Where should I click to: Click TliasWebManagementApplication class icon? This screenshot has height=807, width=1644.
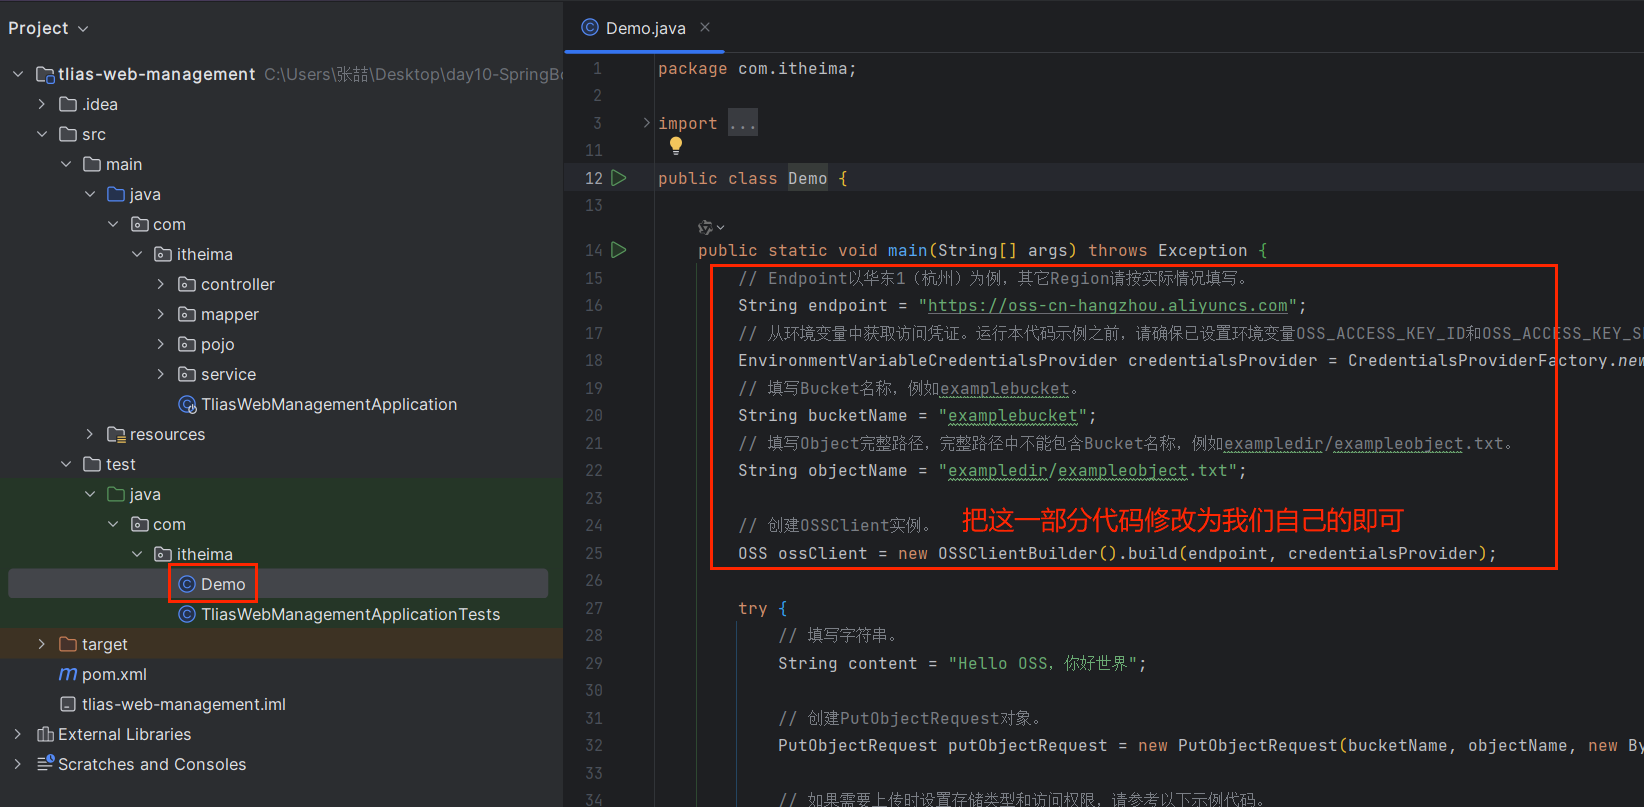click(x=187, y=404)
